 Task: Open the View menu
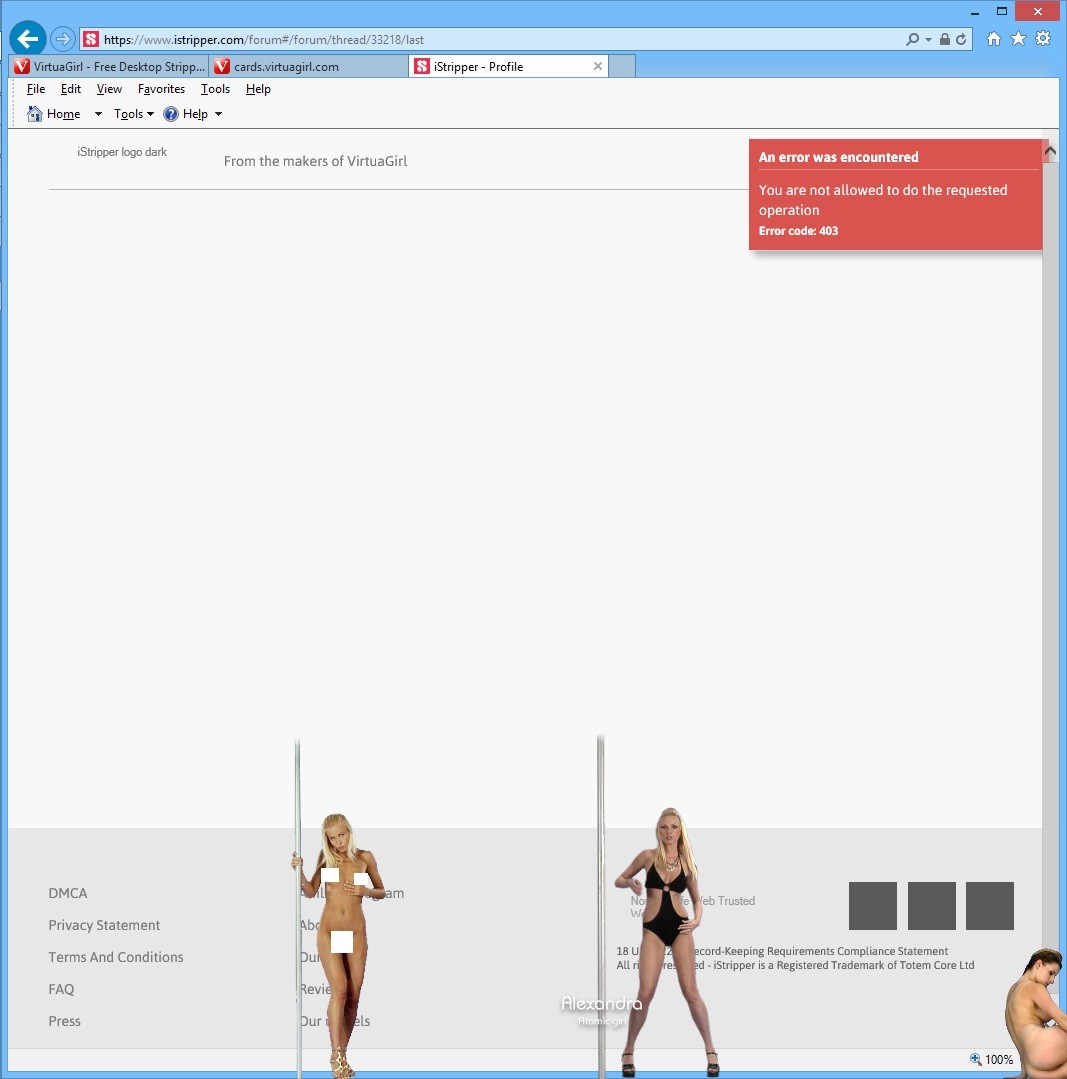109,89
